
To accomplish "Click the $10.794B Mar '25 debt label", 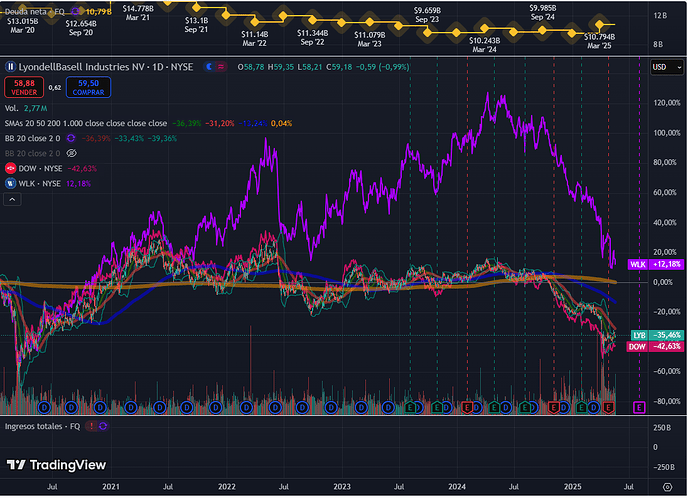I will point(599,42).
